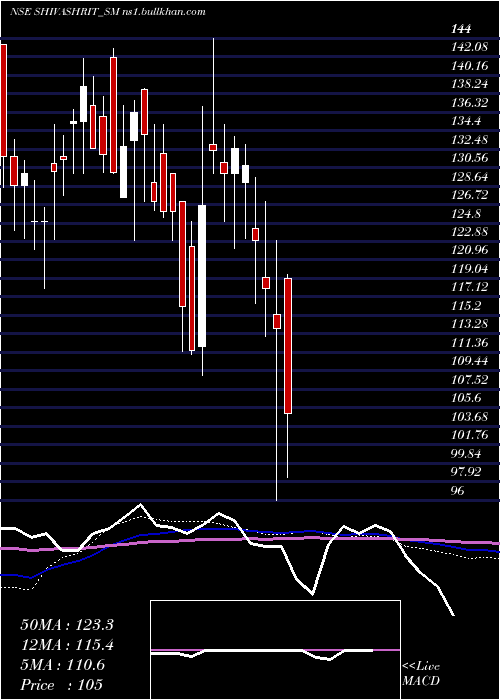The width and height of the screenshot is (500, 700).
Task: Click the 130.56 price axis label
Action: click(469, 158)
